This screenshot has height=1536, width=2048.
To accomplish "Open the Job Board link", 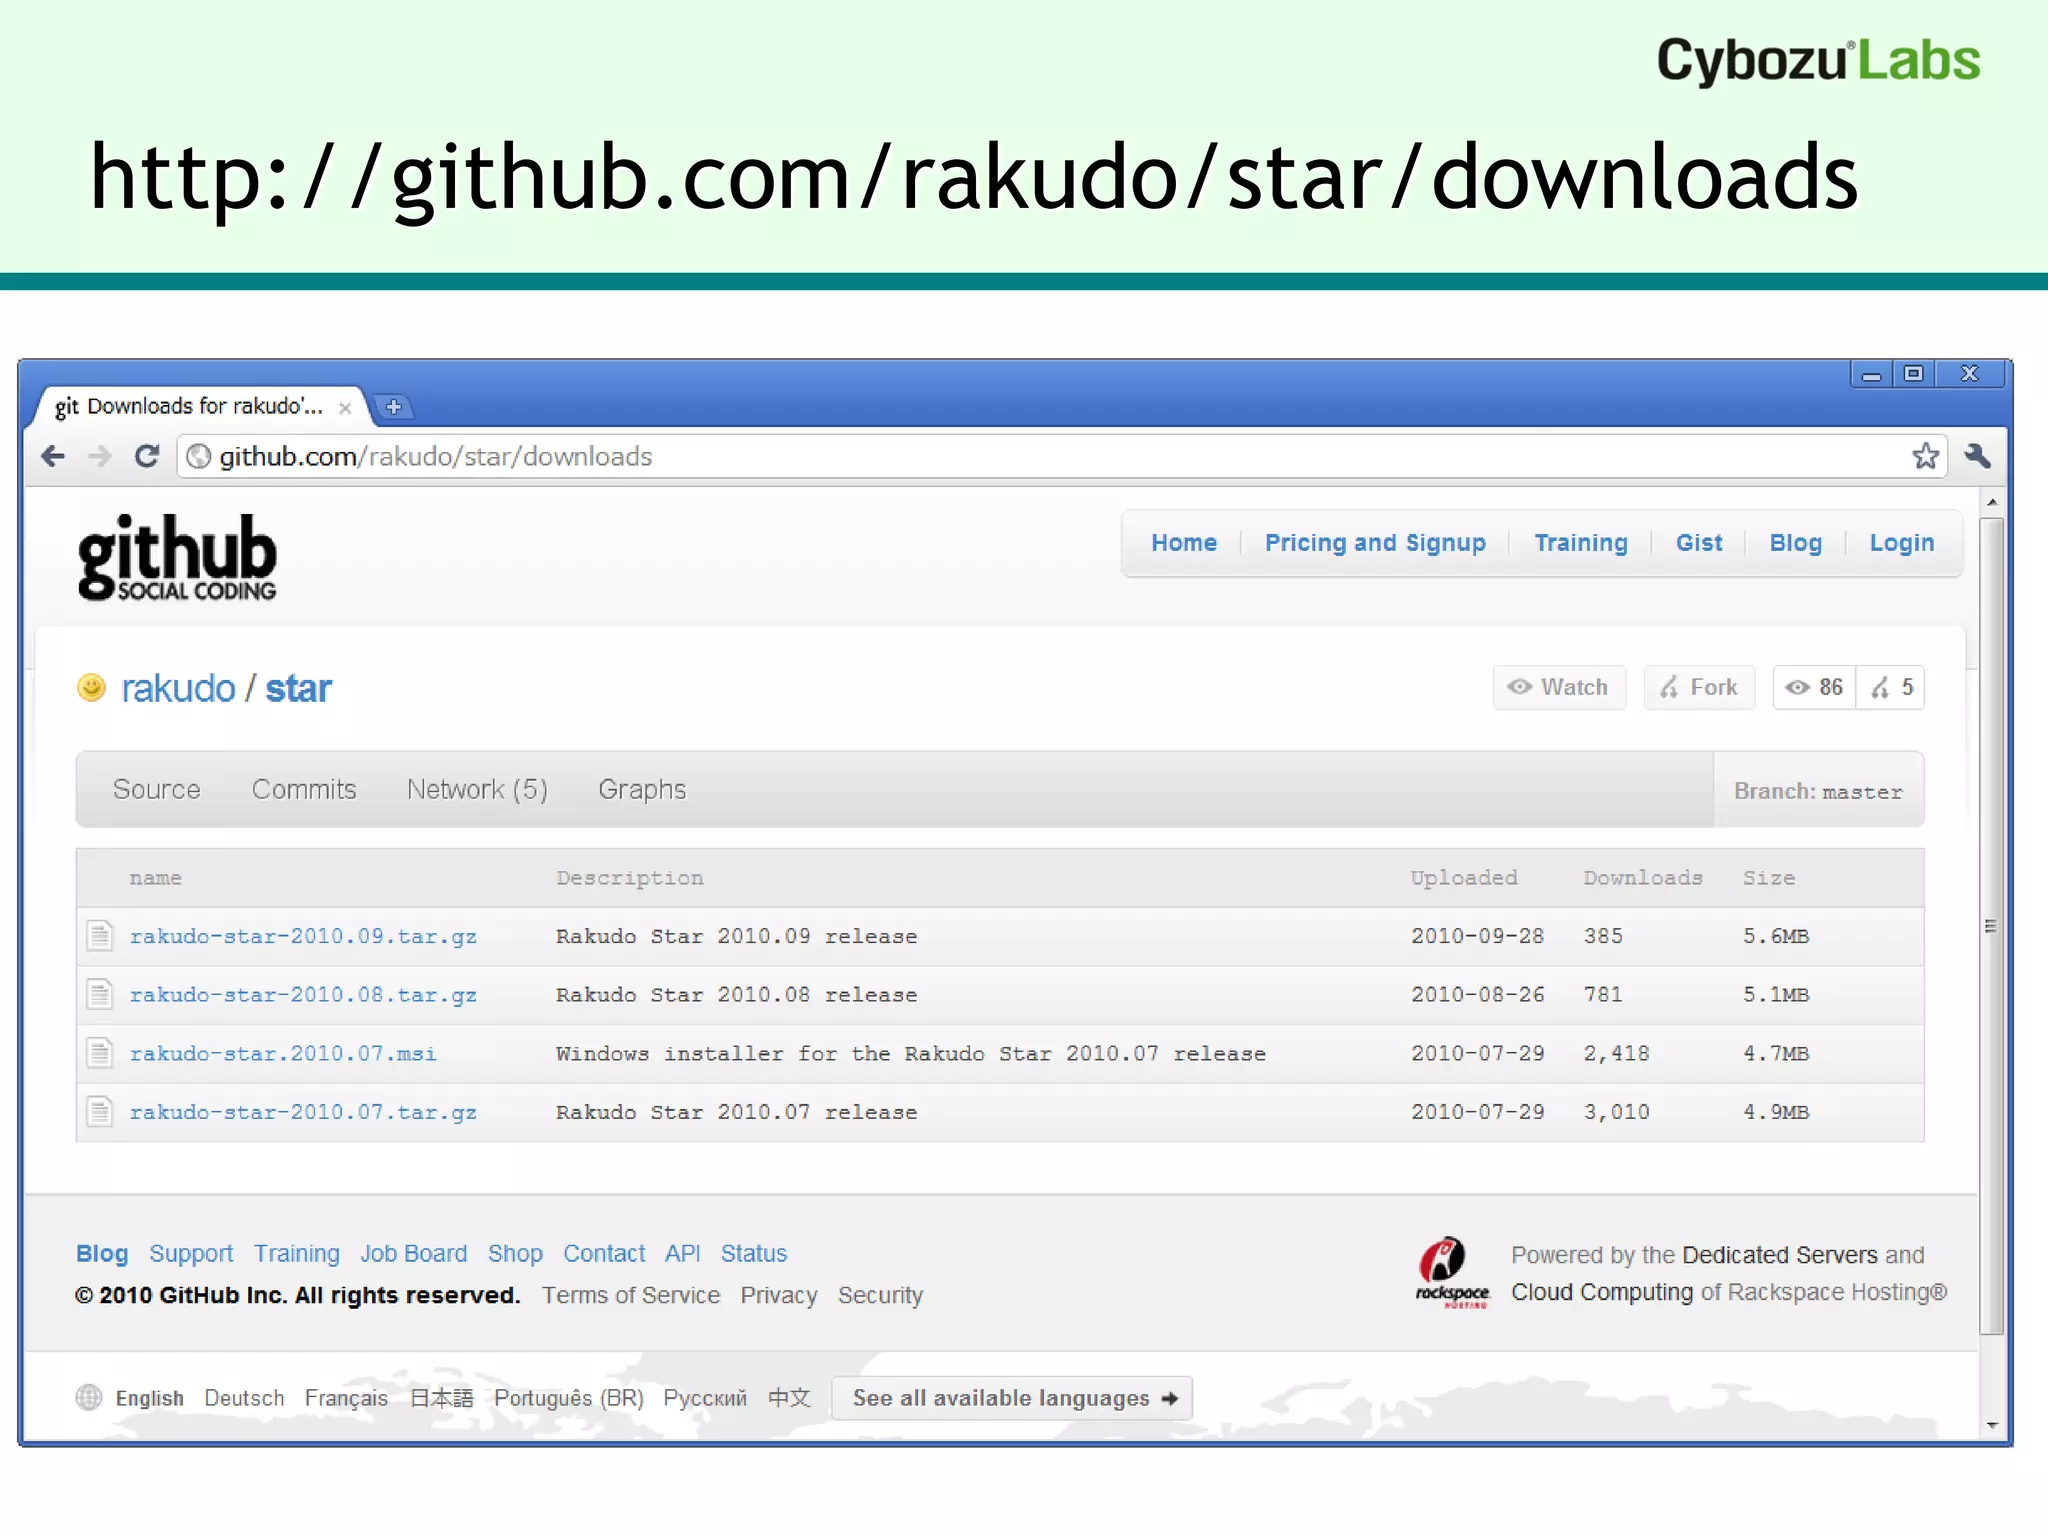I will [413, 1253].
